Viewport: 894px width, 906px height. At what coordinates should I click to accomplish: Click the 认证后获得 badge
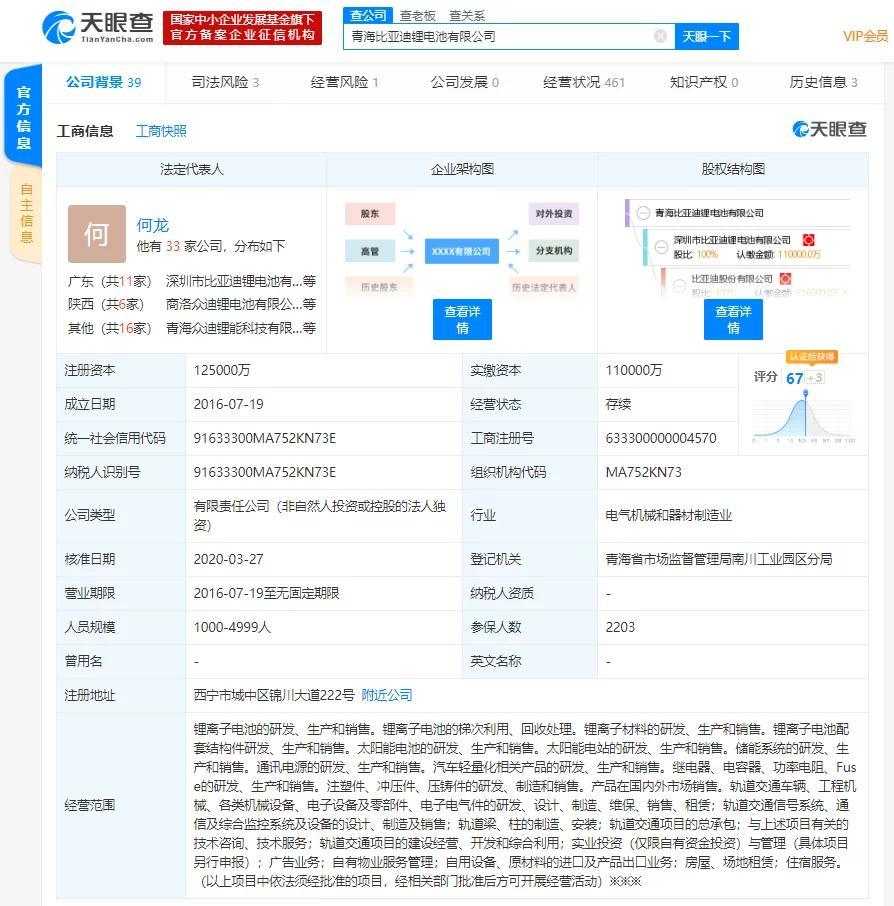(811, 357)
